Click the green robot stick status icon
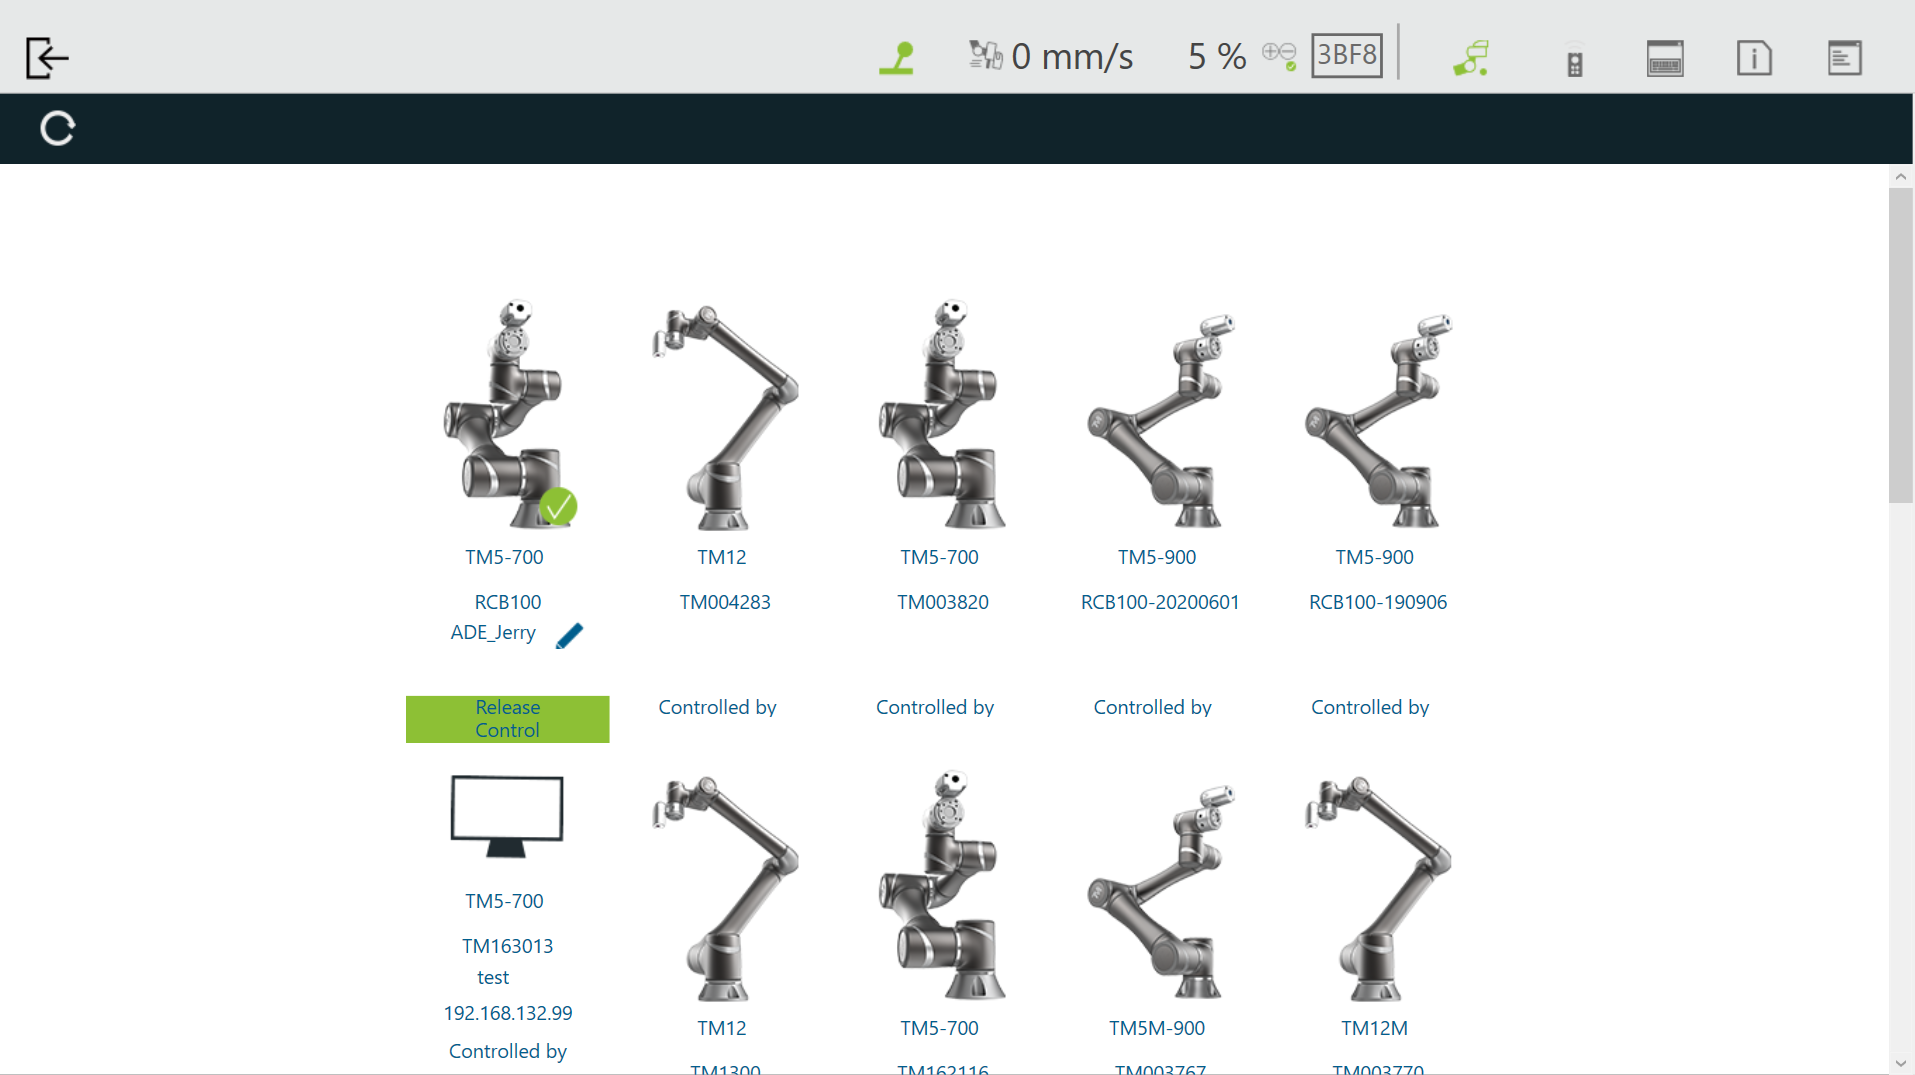This screenshot has height=1075, width=1915. pos(897,57)
